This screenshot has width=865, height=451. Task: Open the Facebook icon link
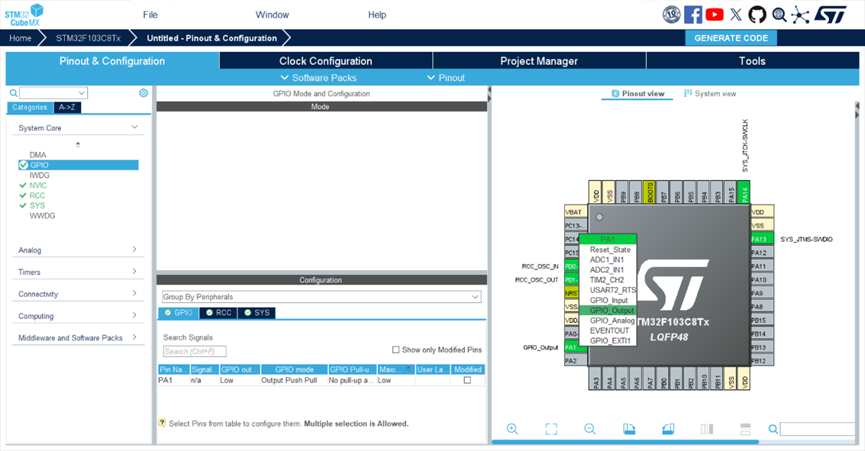(693, 14)
